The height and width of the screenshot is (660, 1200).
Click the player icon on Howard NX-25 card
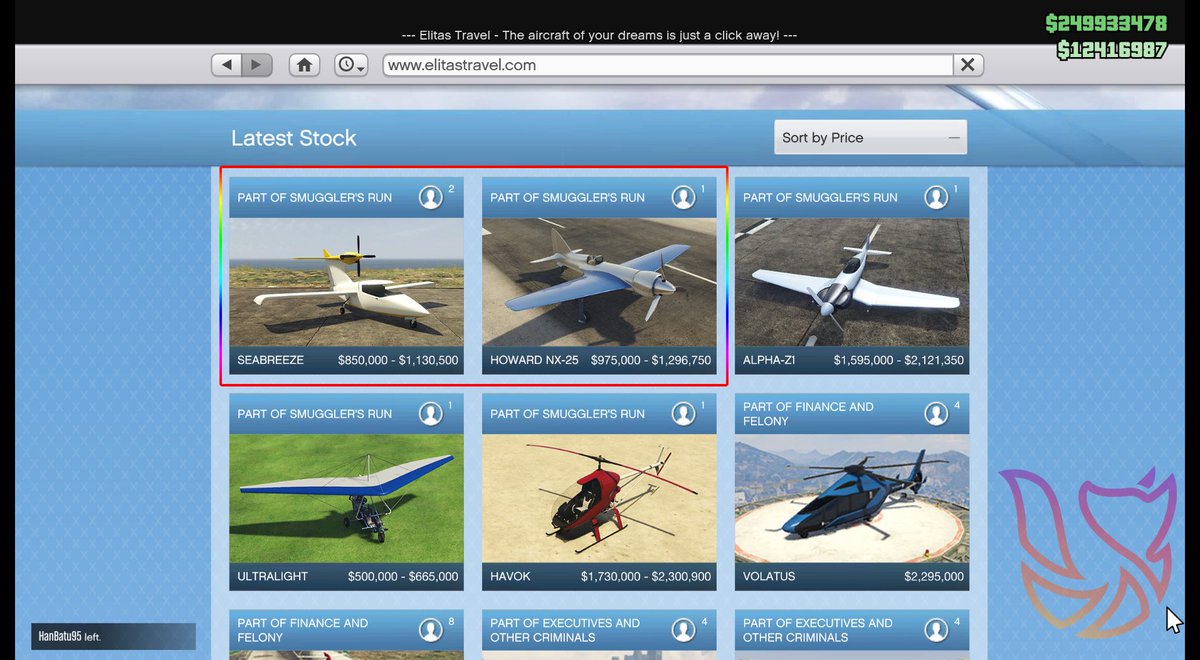(x=684, y=197)
